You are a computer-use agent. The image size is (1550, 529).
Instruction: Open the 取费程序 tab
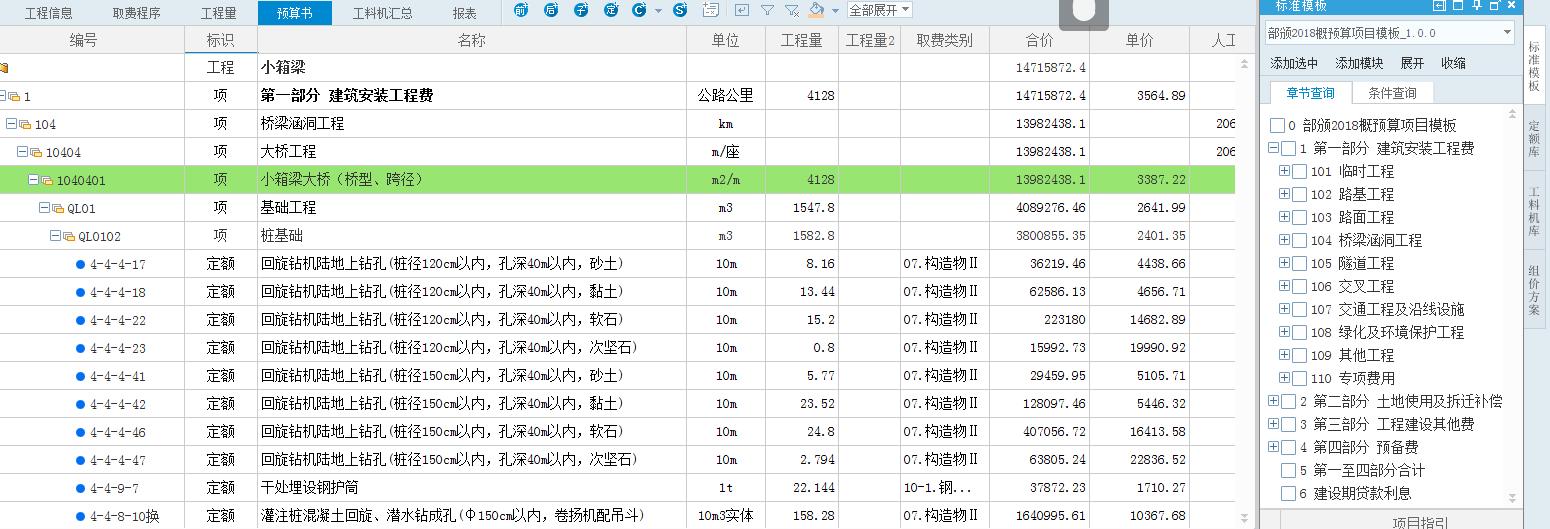point(136,13)
